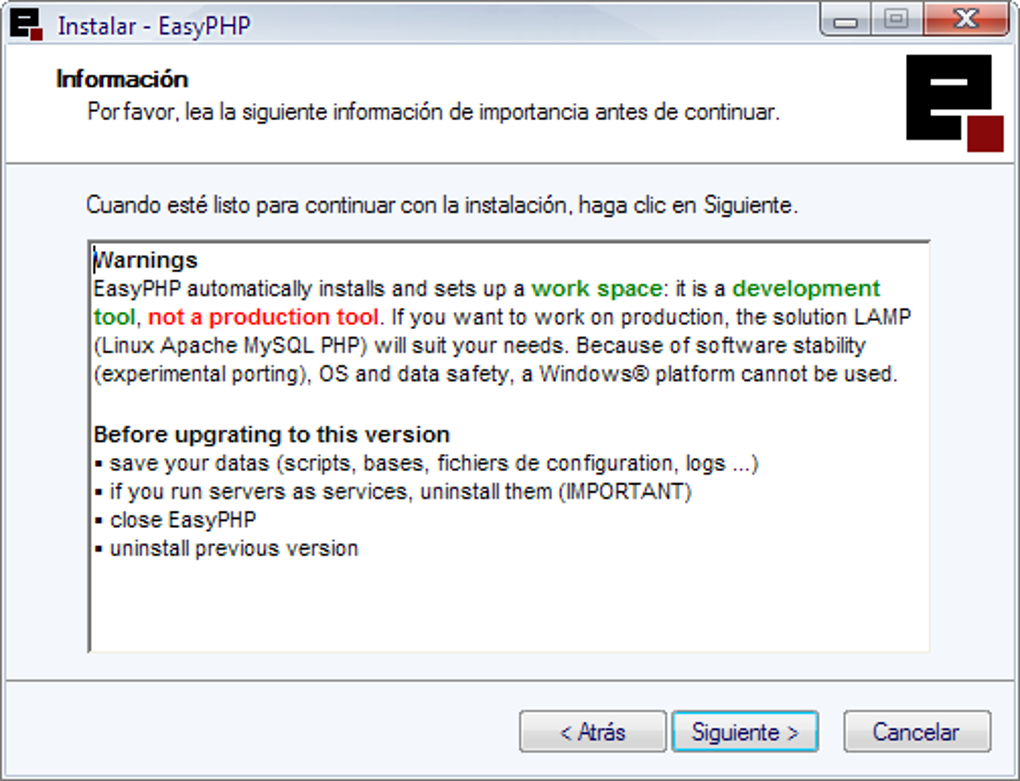The height and width of the screenshot is (781, 1020).
Task: Proceed by clicking Siguiente
Action: 745,732
